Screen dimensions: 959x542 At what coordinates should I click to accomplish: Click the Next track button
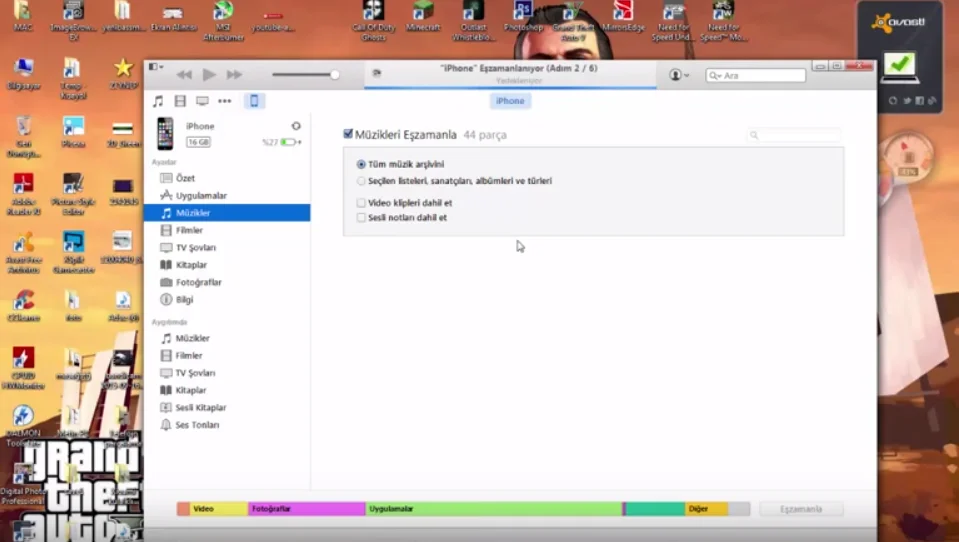234,75
